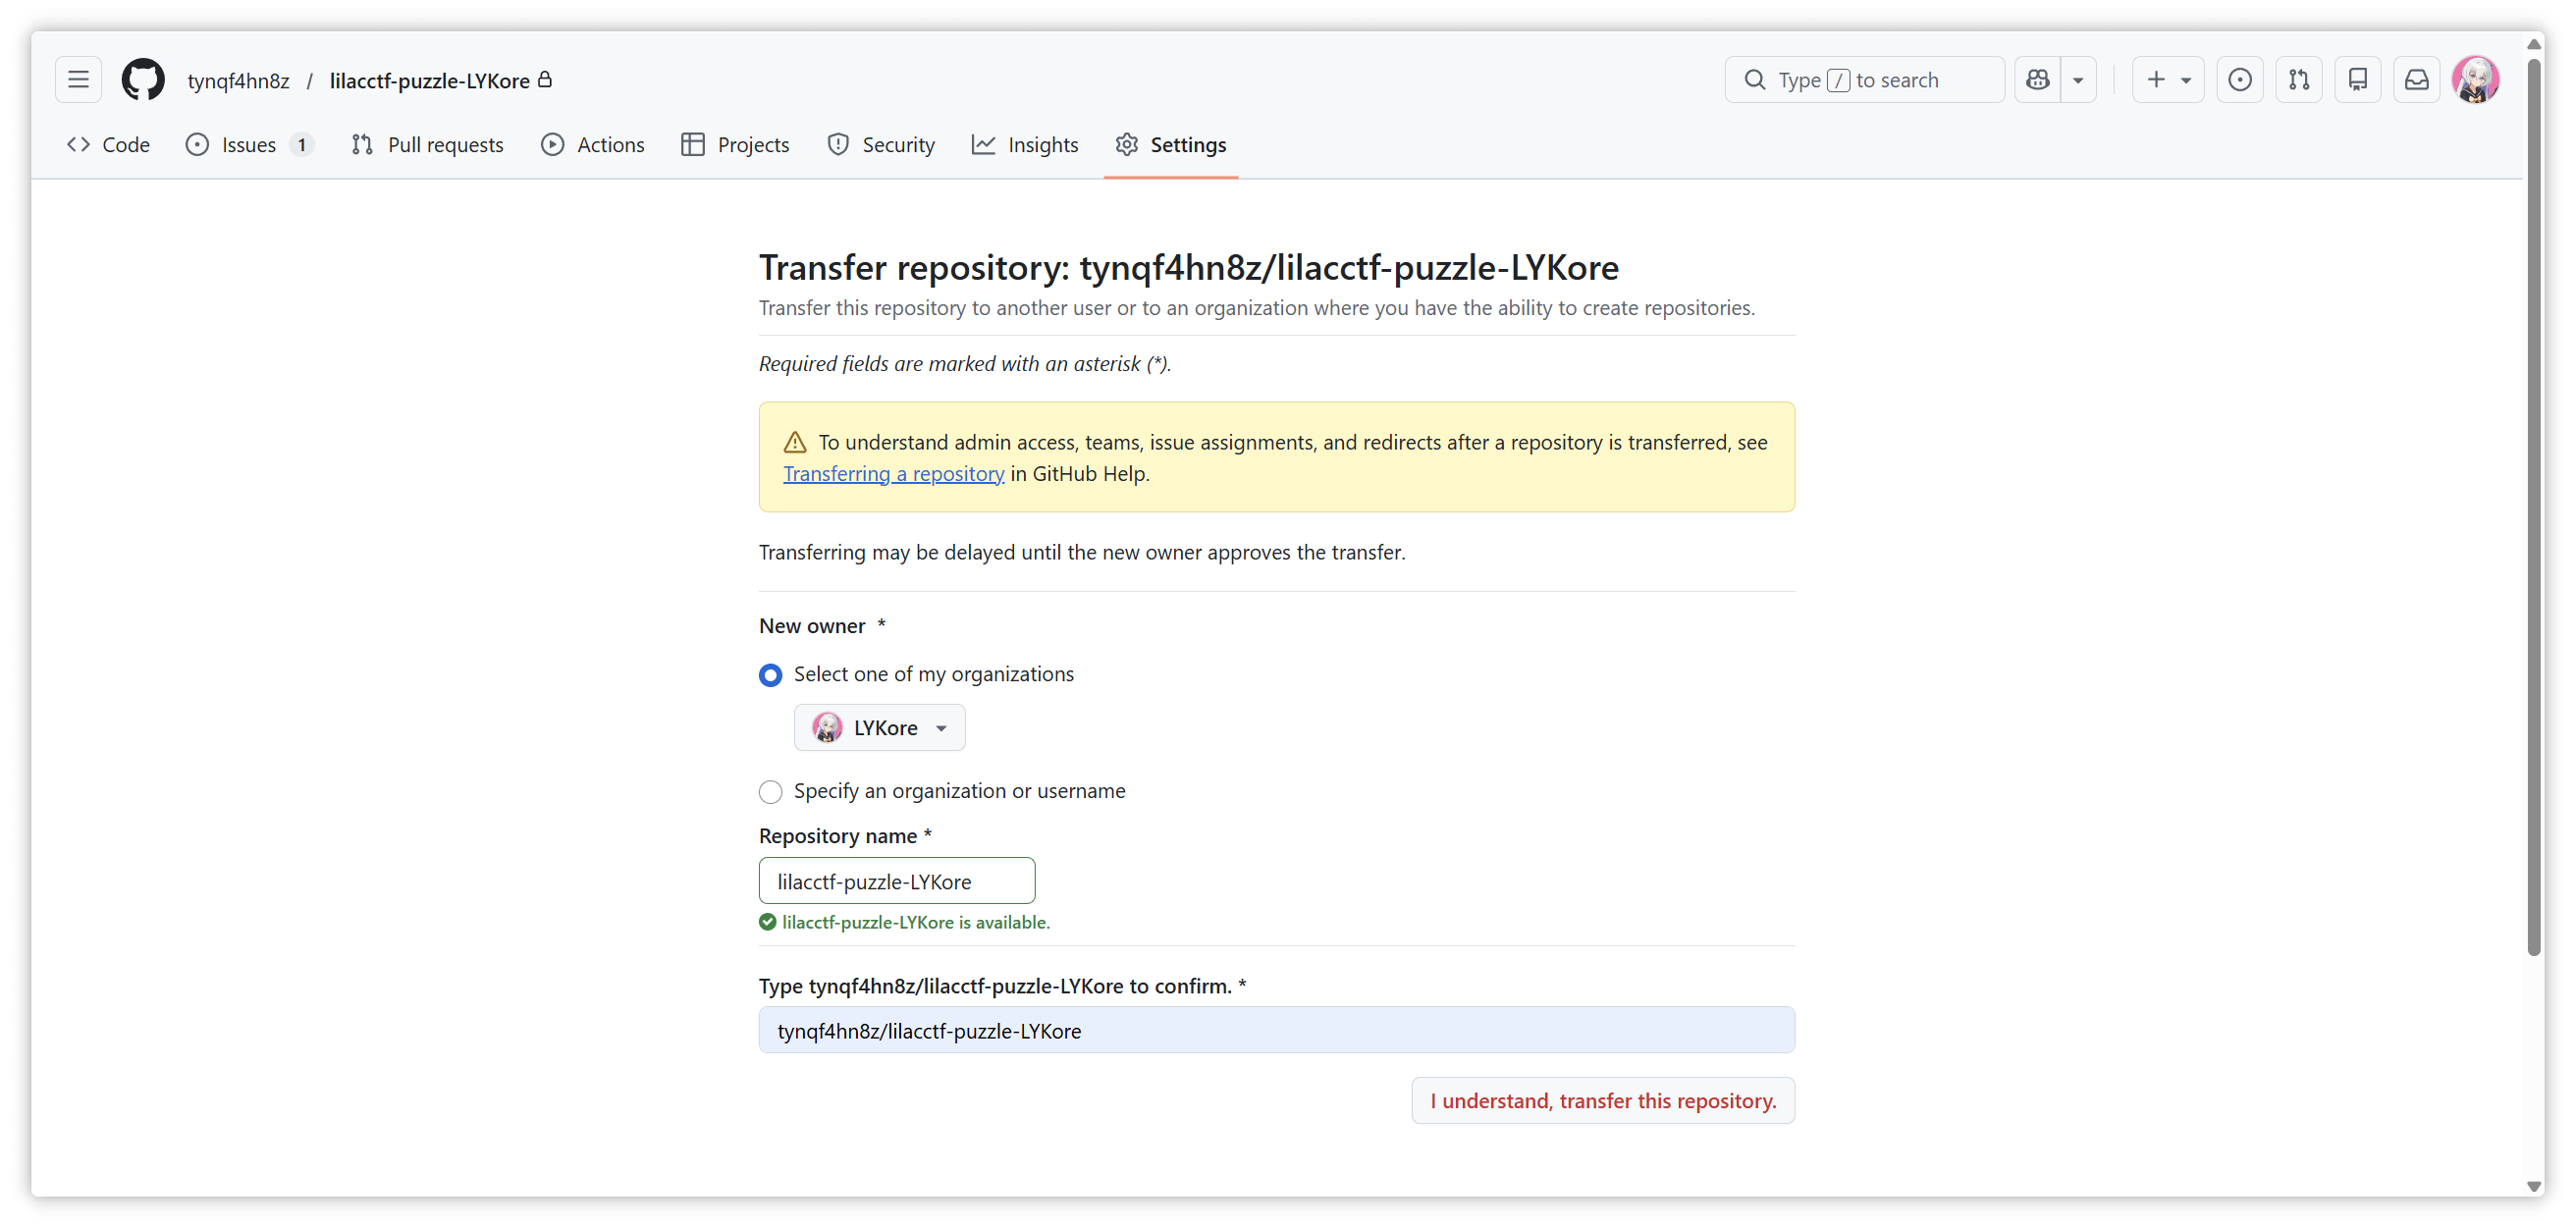Open the pull requests icon in the header

point(2299,80)
